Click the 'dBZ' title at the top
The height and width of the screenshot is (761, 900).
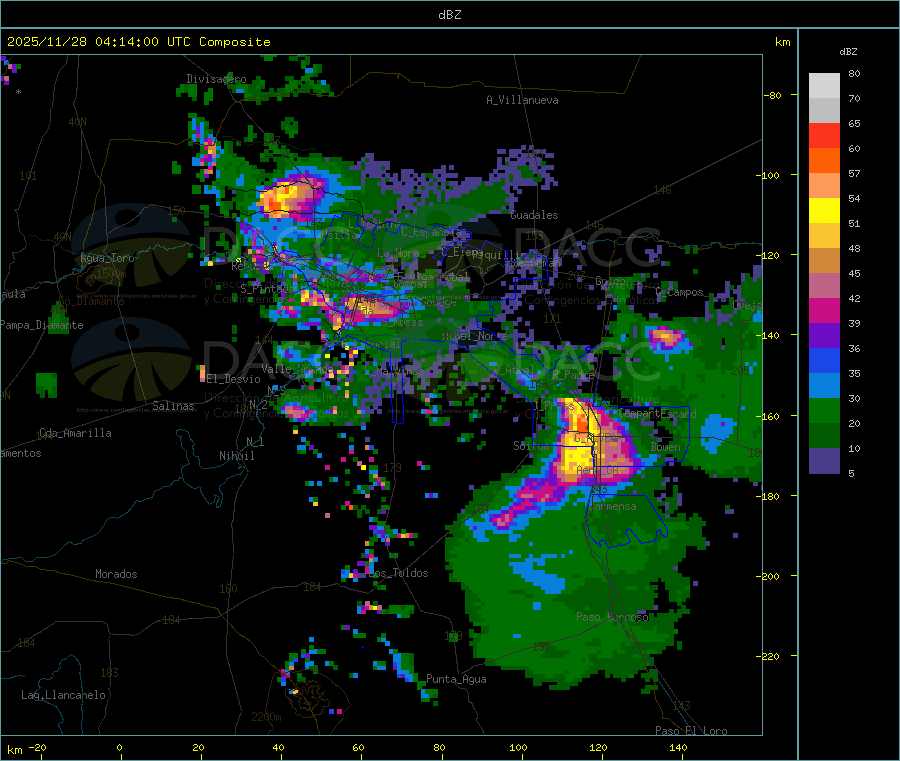[449, 15]
